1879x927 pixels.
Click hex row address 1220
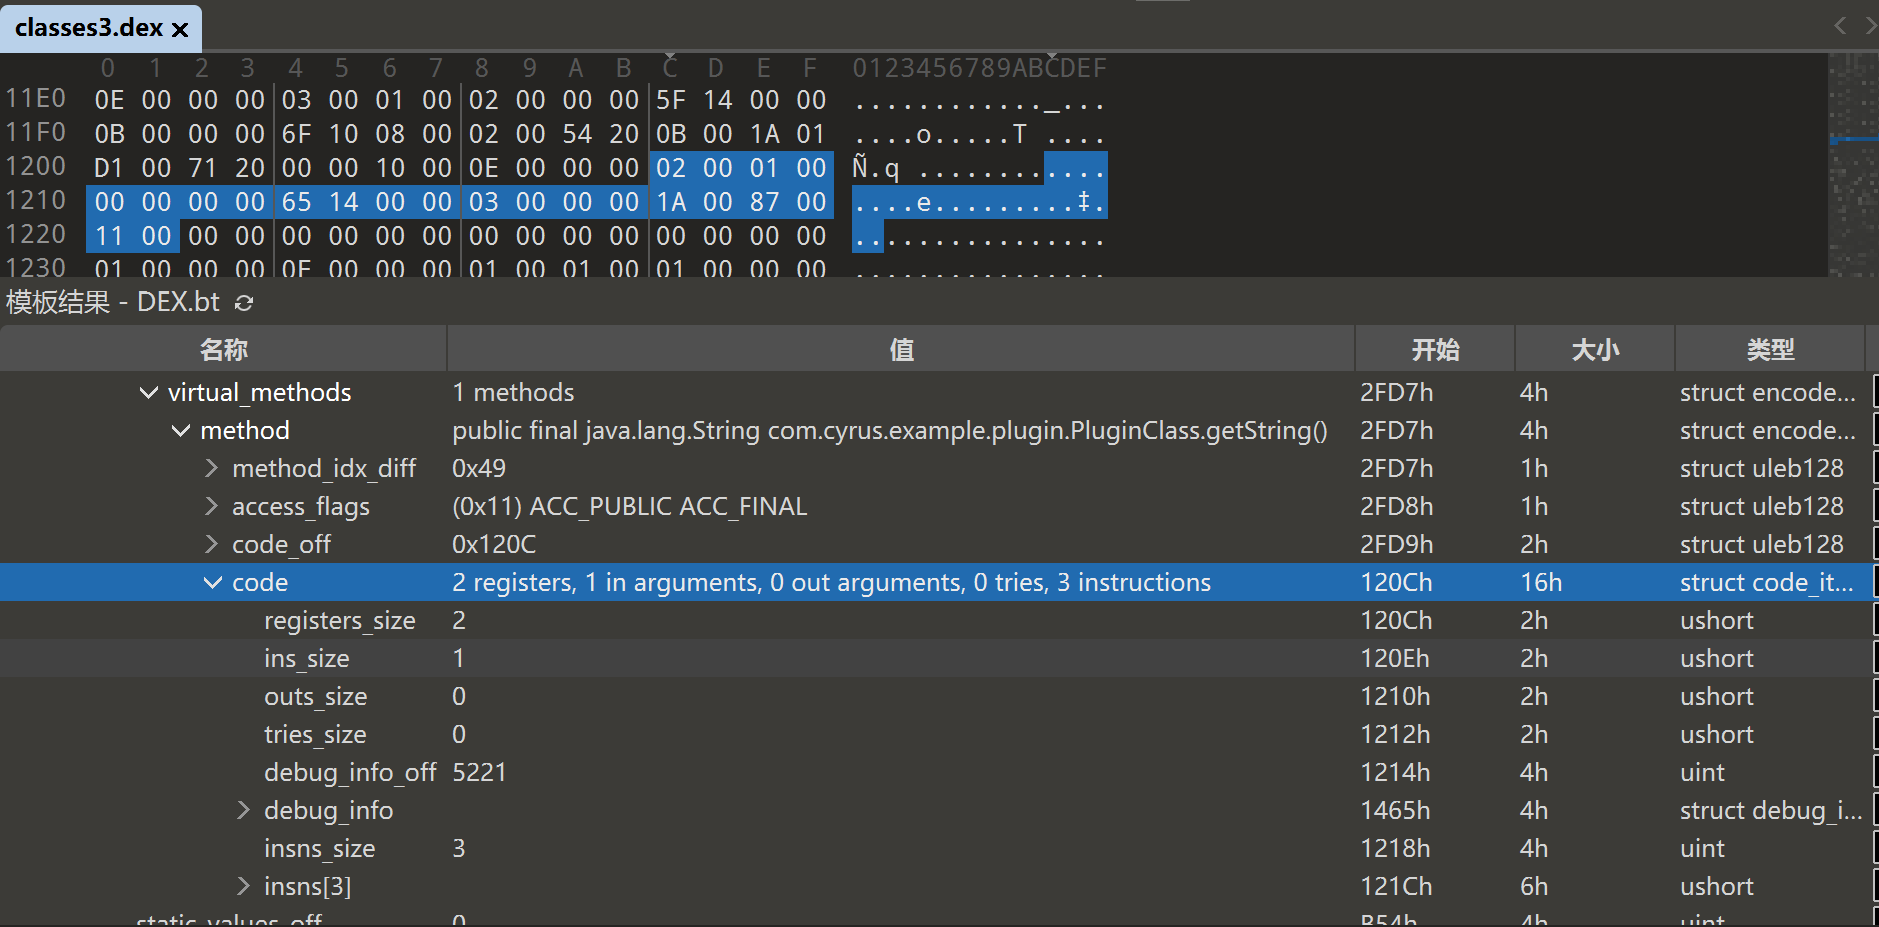click(36, 234)
